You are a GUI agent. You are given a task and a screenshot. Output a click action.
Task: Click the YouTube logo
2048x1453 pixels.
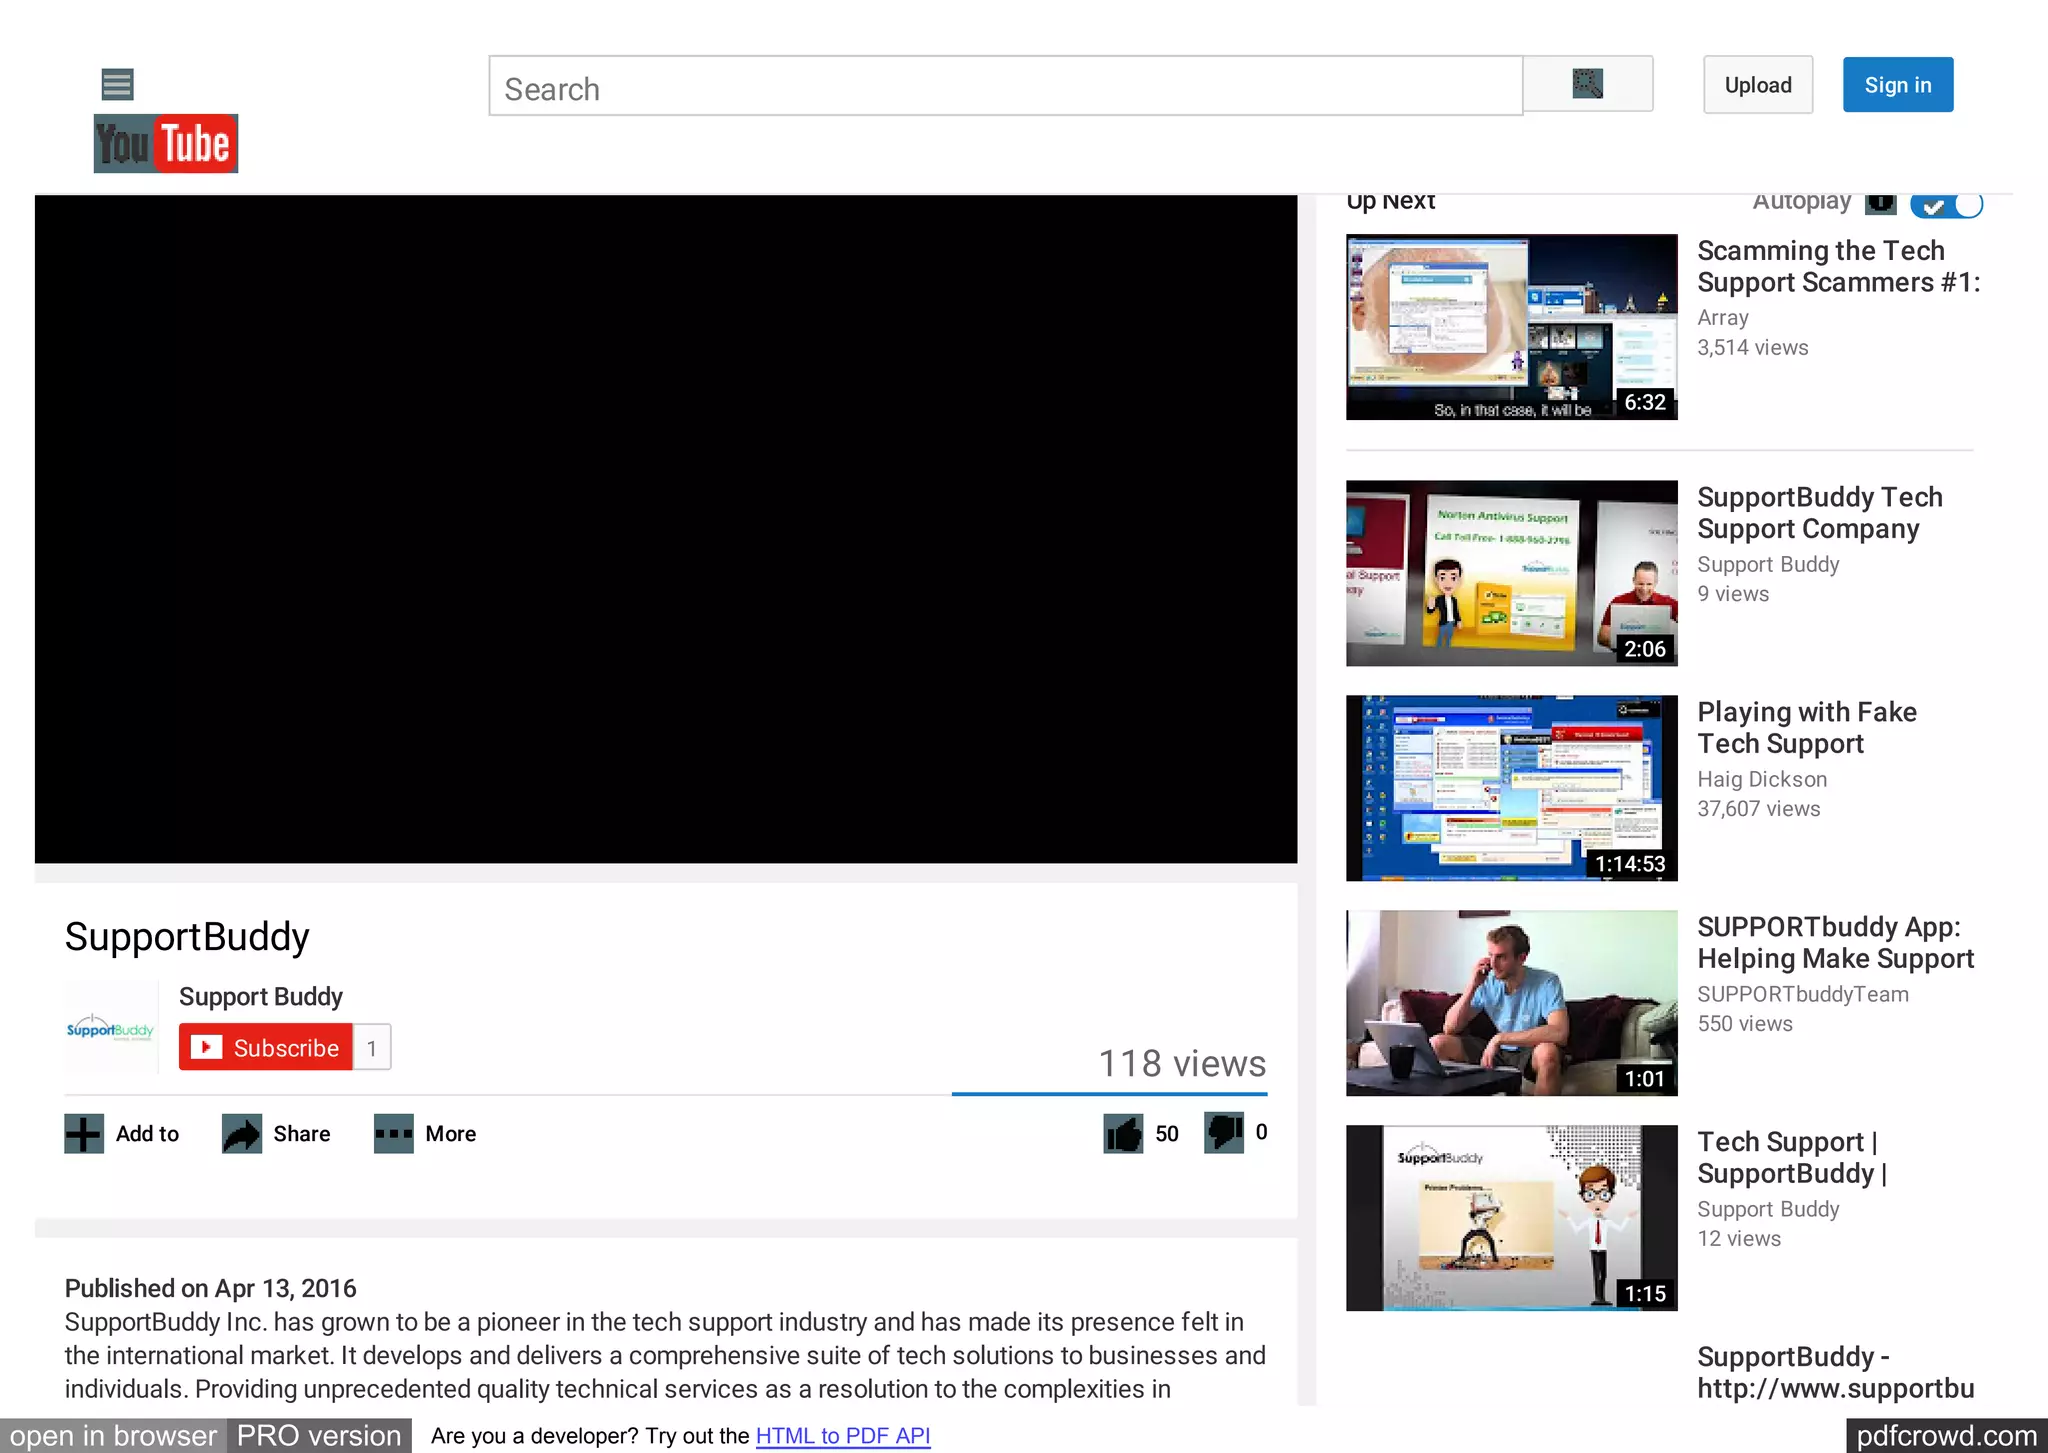coord(166,144)
